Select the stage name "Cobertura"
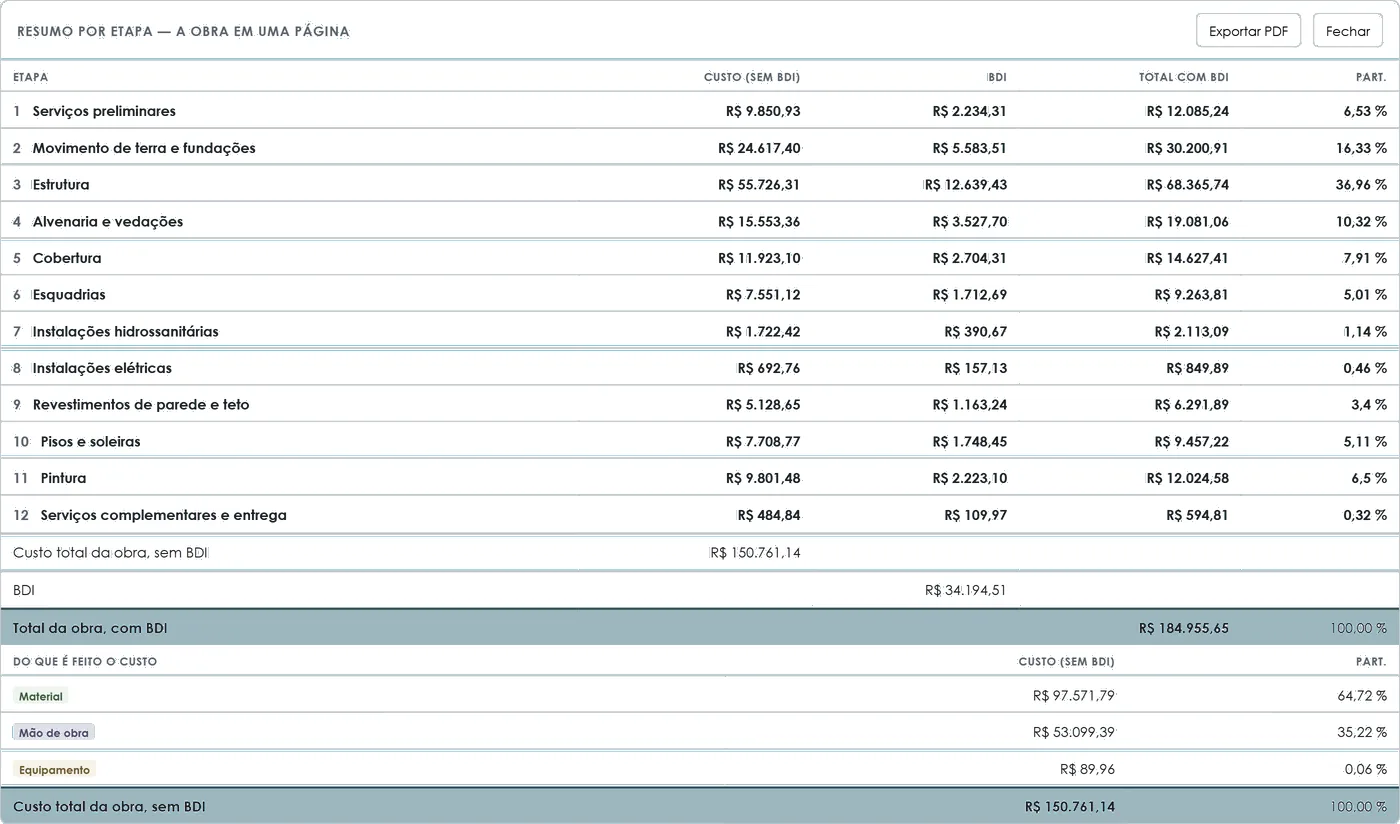1400x824 pixels. 67,258
